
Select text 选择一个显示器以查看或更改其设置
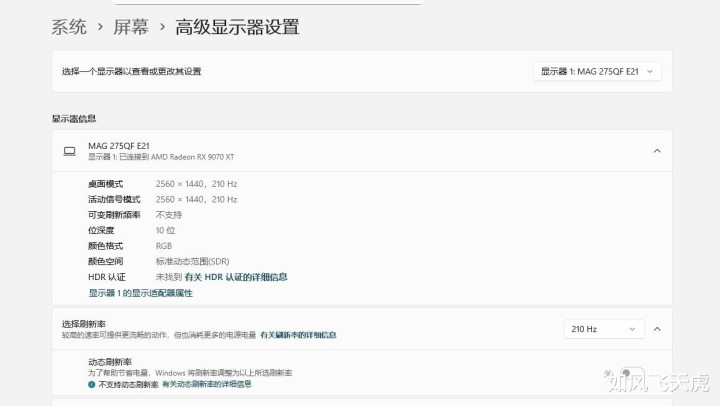pyautogui.click(x=131, y=71)
